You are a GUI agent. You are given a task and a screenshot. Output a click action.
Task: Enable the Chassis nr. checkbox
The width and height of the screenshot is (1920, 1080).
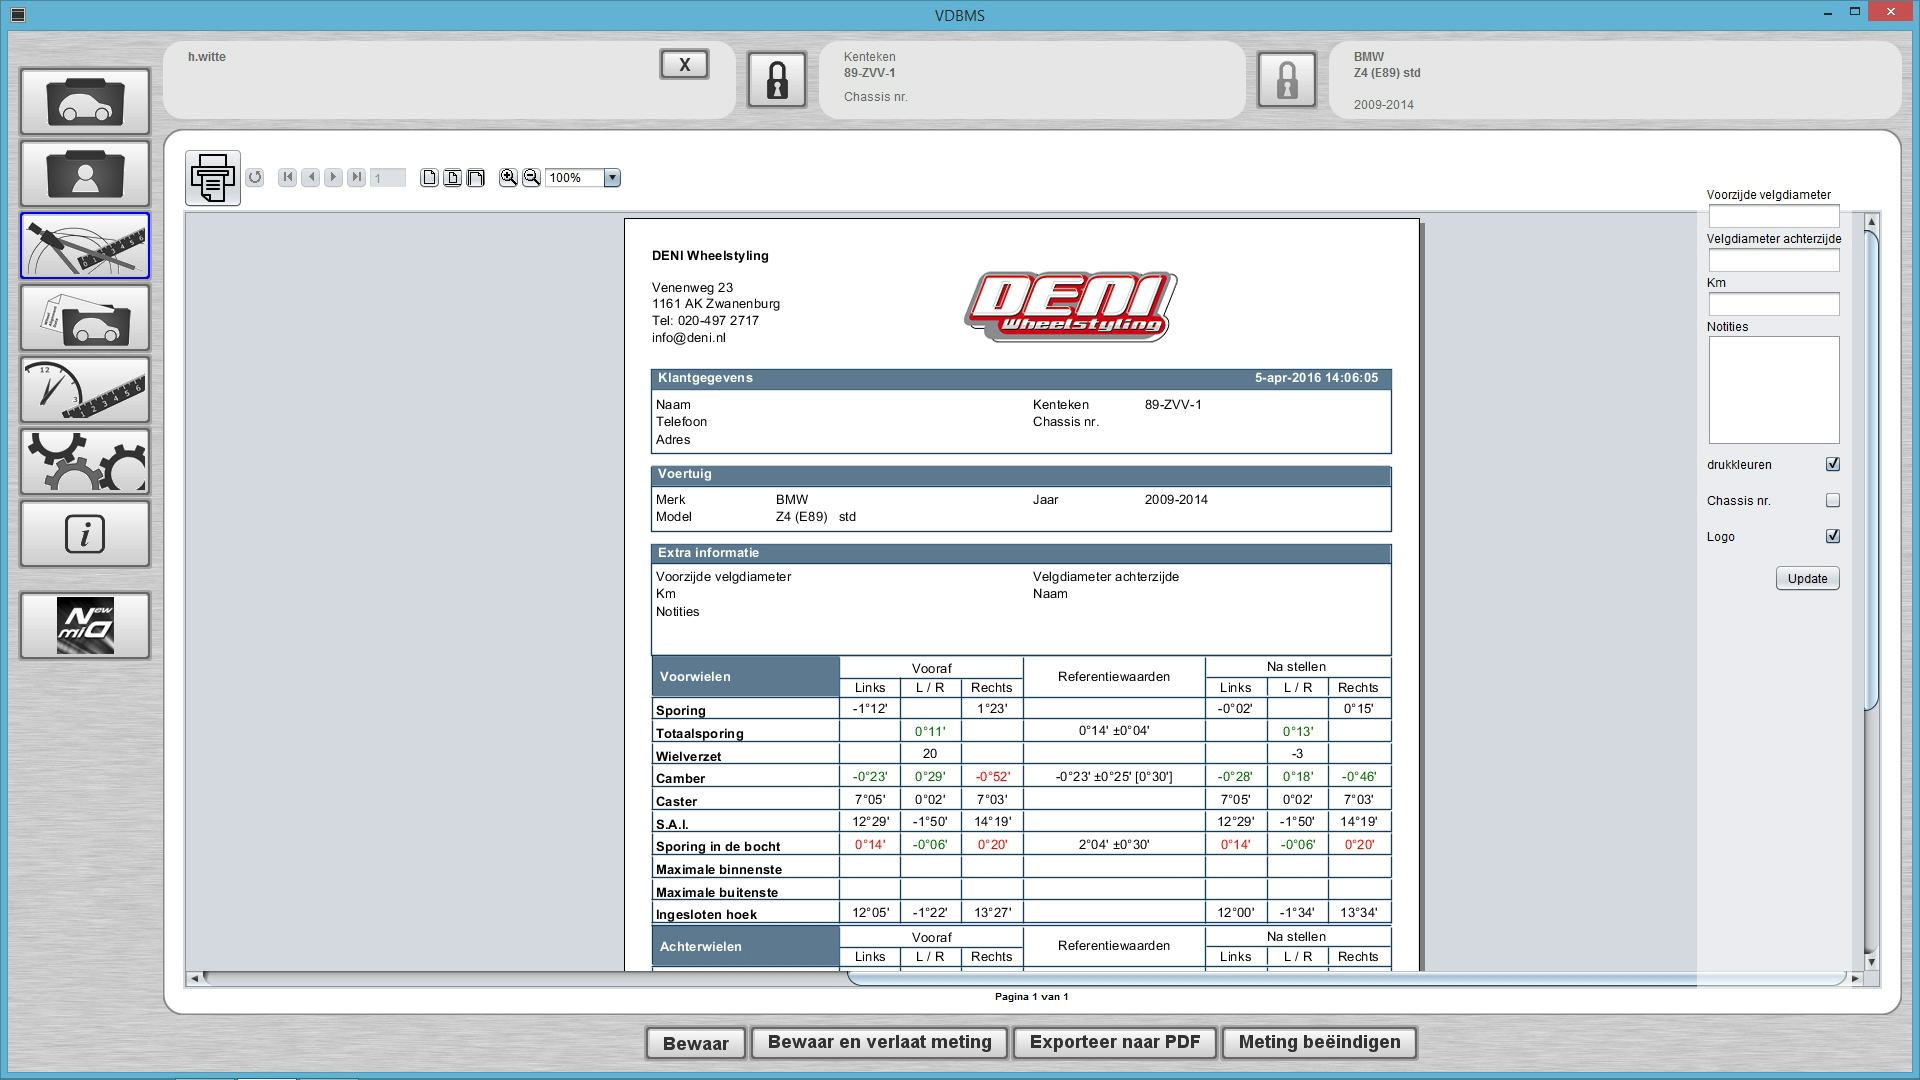[1832, 500]
